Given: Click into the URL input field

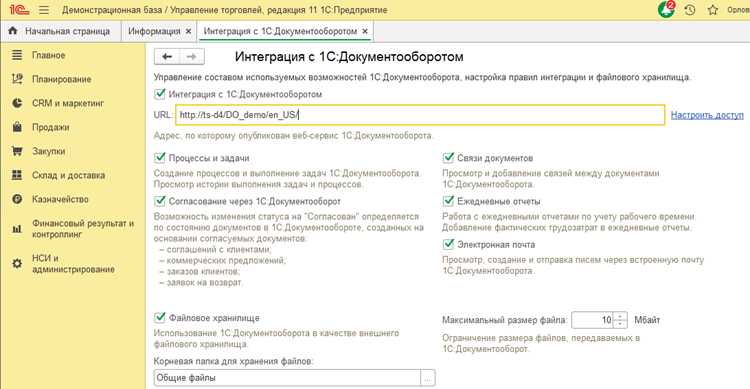Looking at the screenshot, I should click(x=420, y=115).
